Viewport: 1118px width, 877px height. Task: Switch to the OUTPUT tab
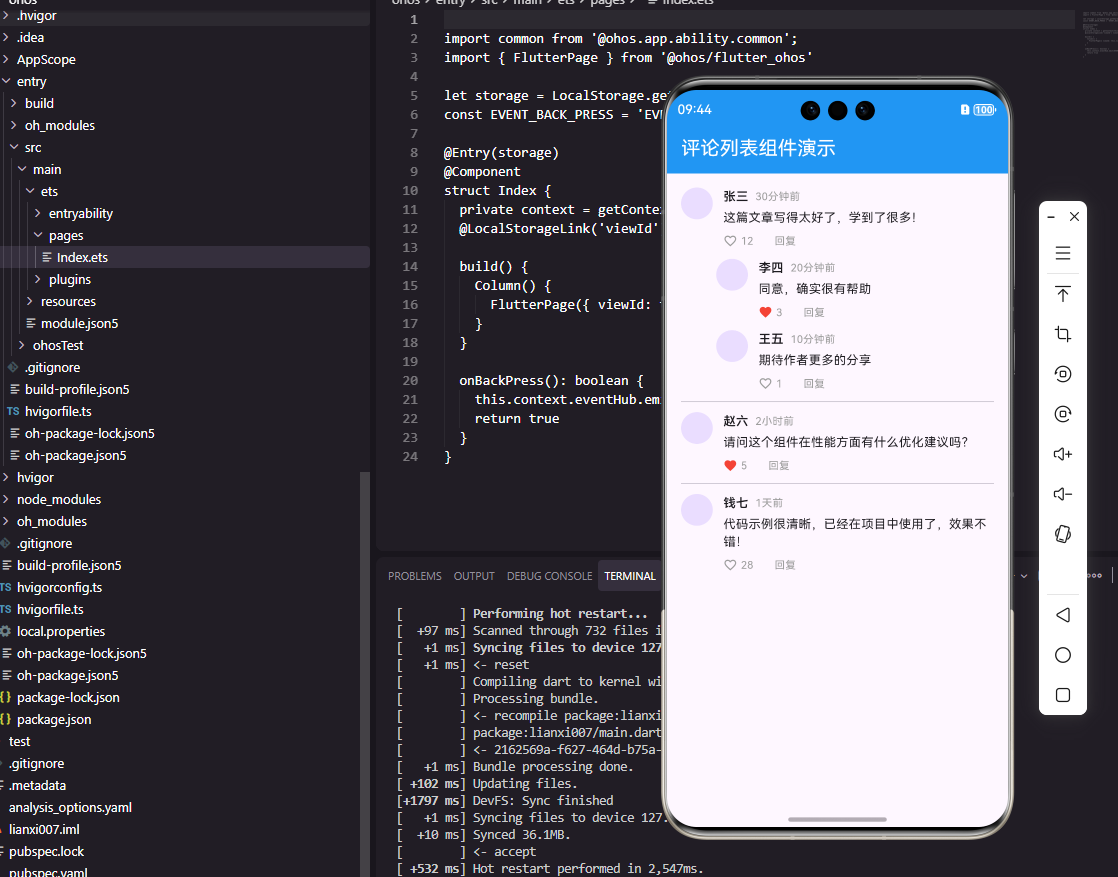[473, 575]
